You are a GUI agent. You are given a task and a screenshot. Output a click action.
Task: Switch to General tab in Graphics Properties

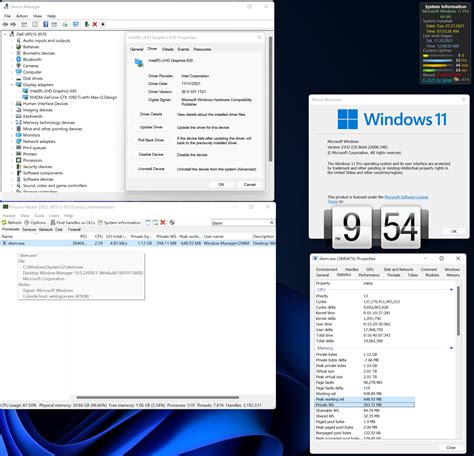coord(136,49)
